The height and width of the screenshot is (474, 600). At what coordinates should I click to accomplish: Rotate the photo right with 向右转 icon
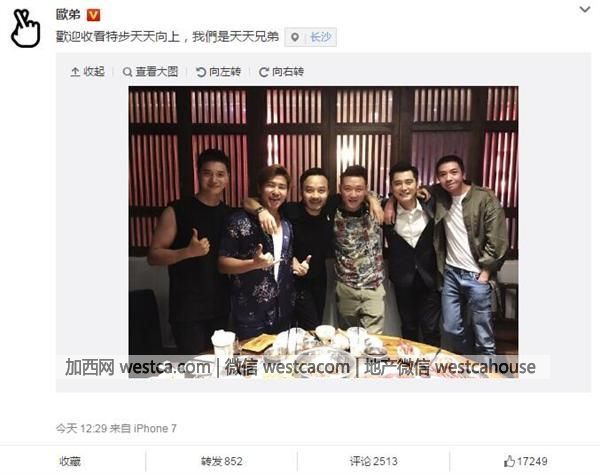[x=263, y=72]
